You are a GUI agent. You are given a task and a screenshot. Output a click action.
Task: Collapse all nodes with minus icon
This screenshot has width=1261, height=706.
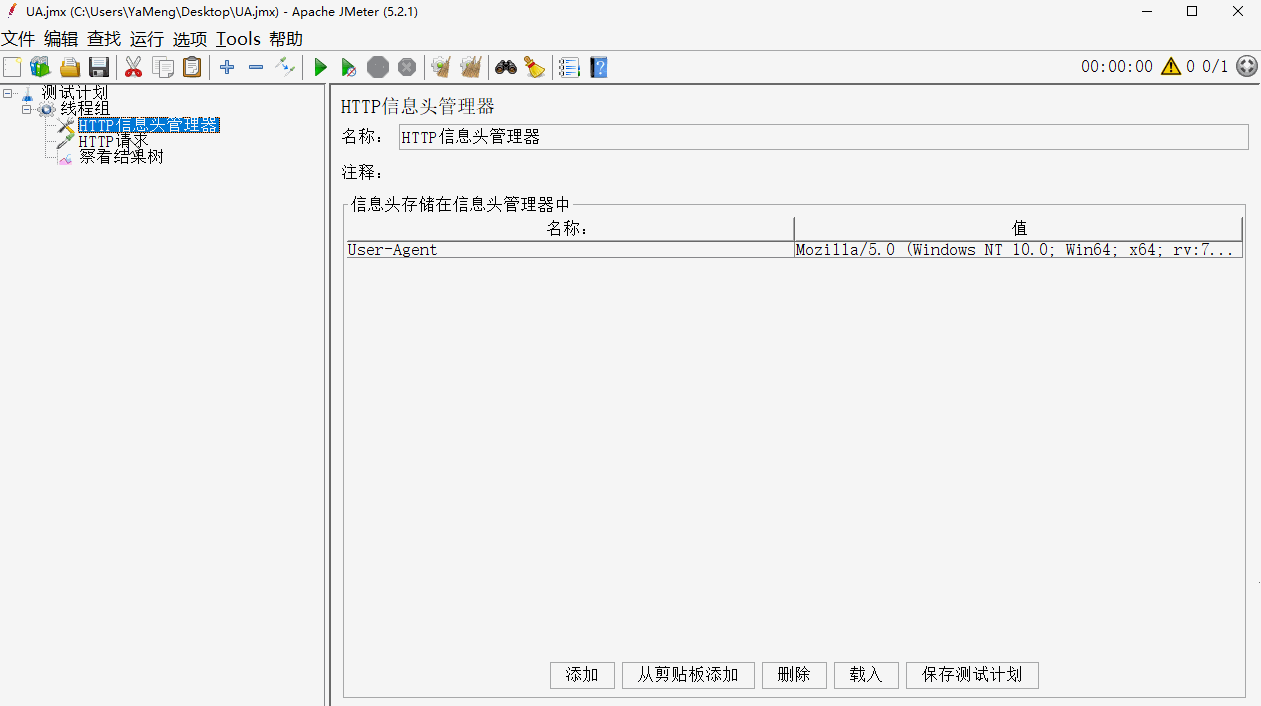[x=256, y=67]
